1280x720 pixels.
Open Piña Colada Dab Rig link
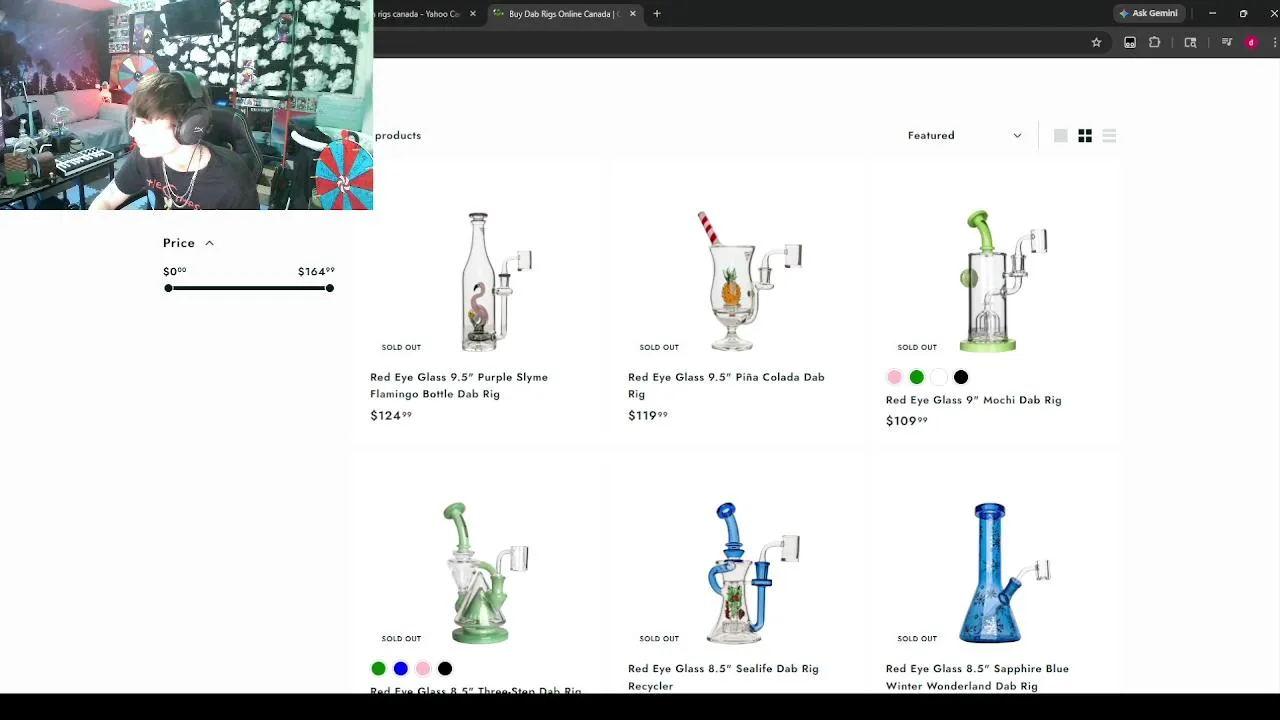pyautogui.click(x=726, y=385)
